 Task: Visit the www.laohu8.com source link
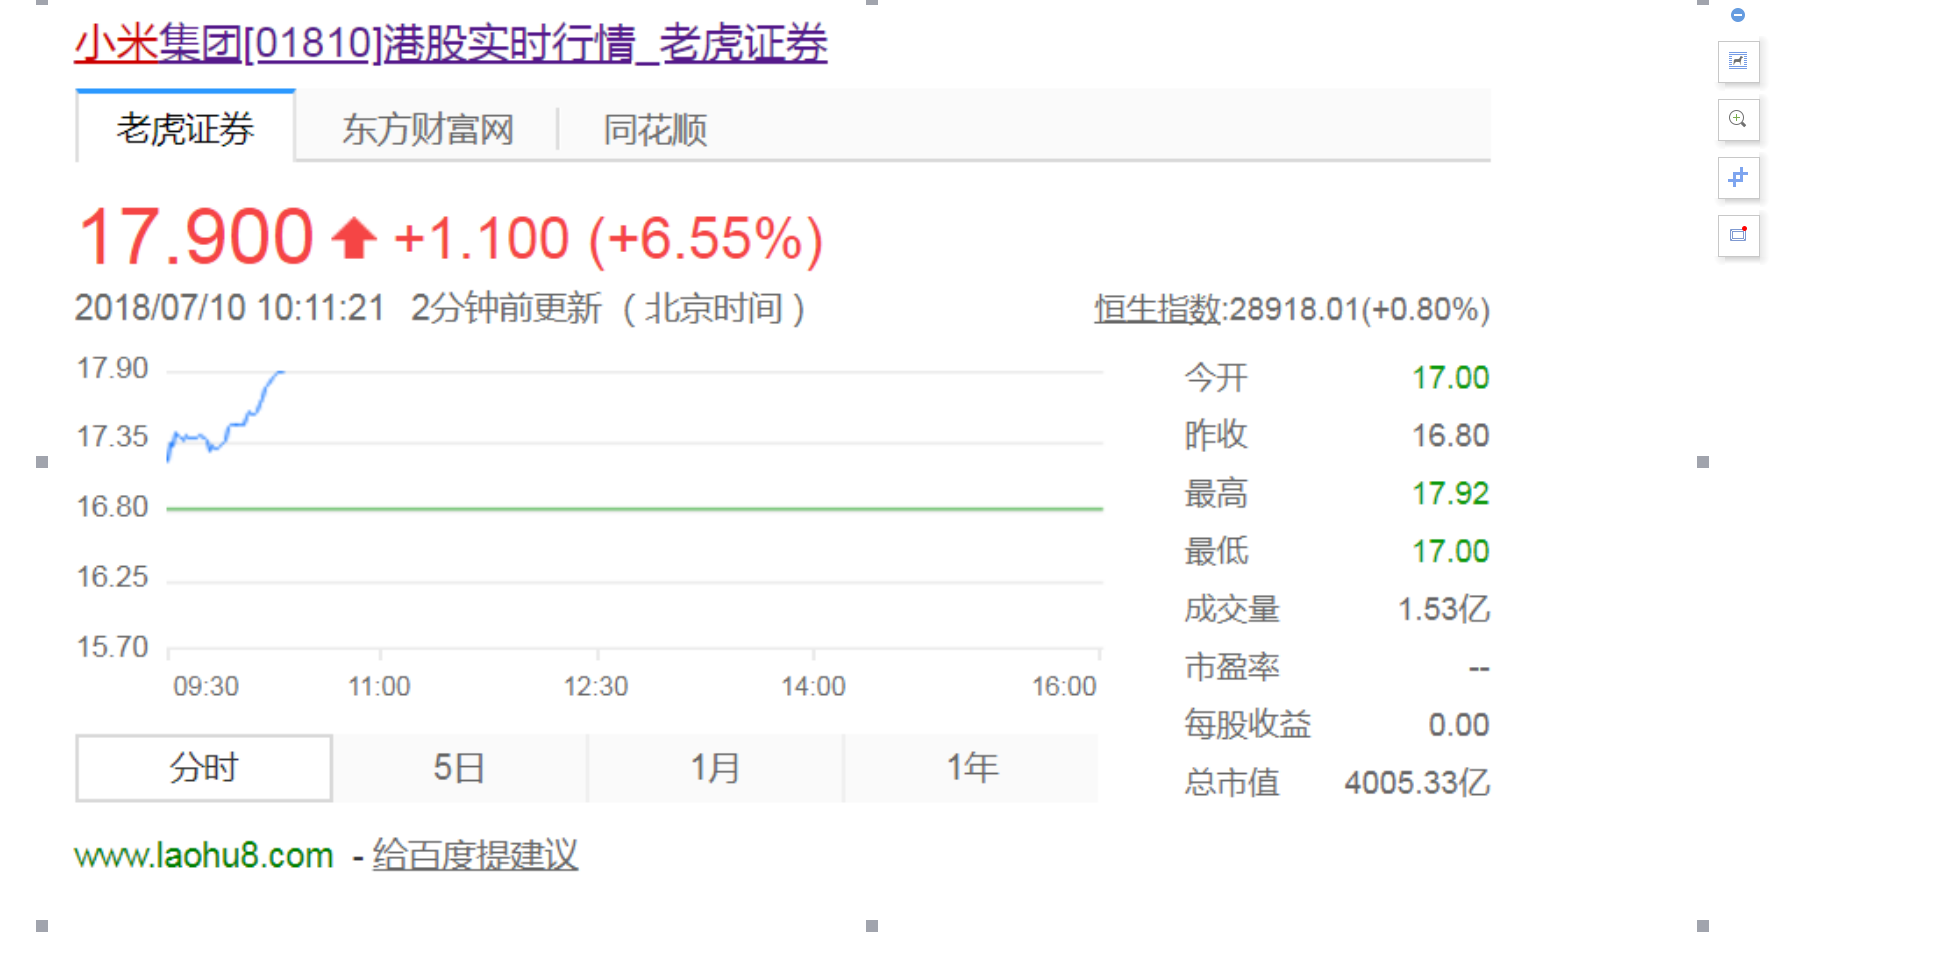[x=204, y=855]
